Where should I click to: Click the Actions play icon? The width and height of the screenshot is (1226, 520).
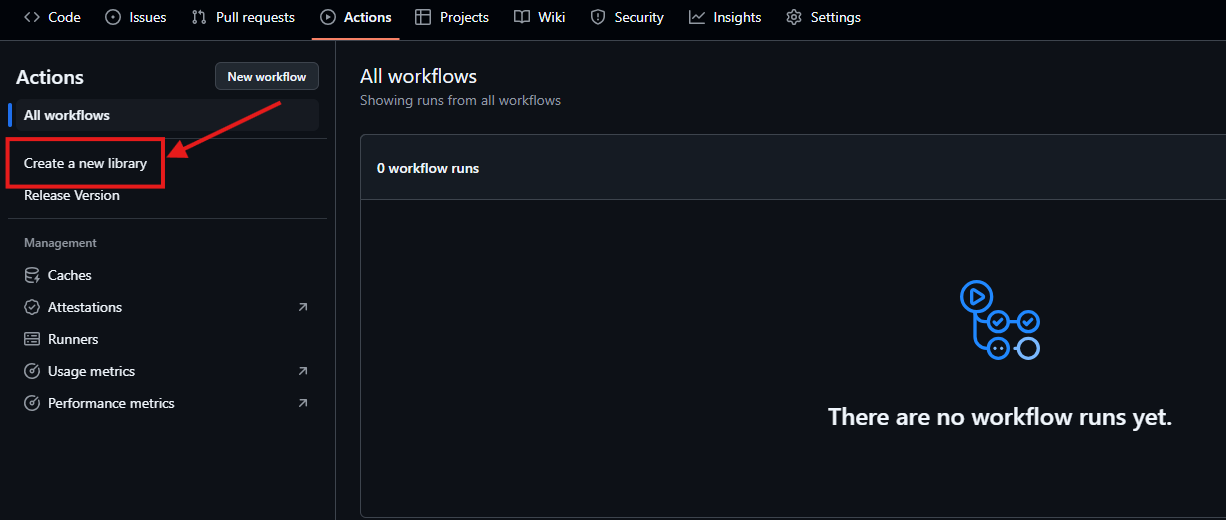[328, 17]
